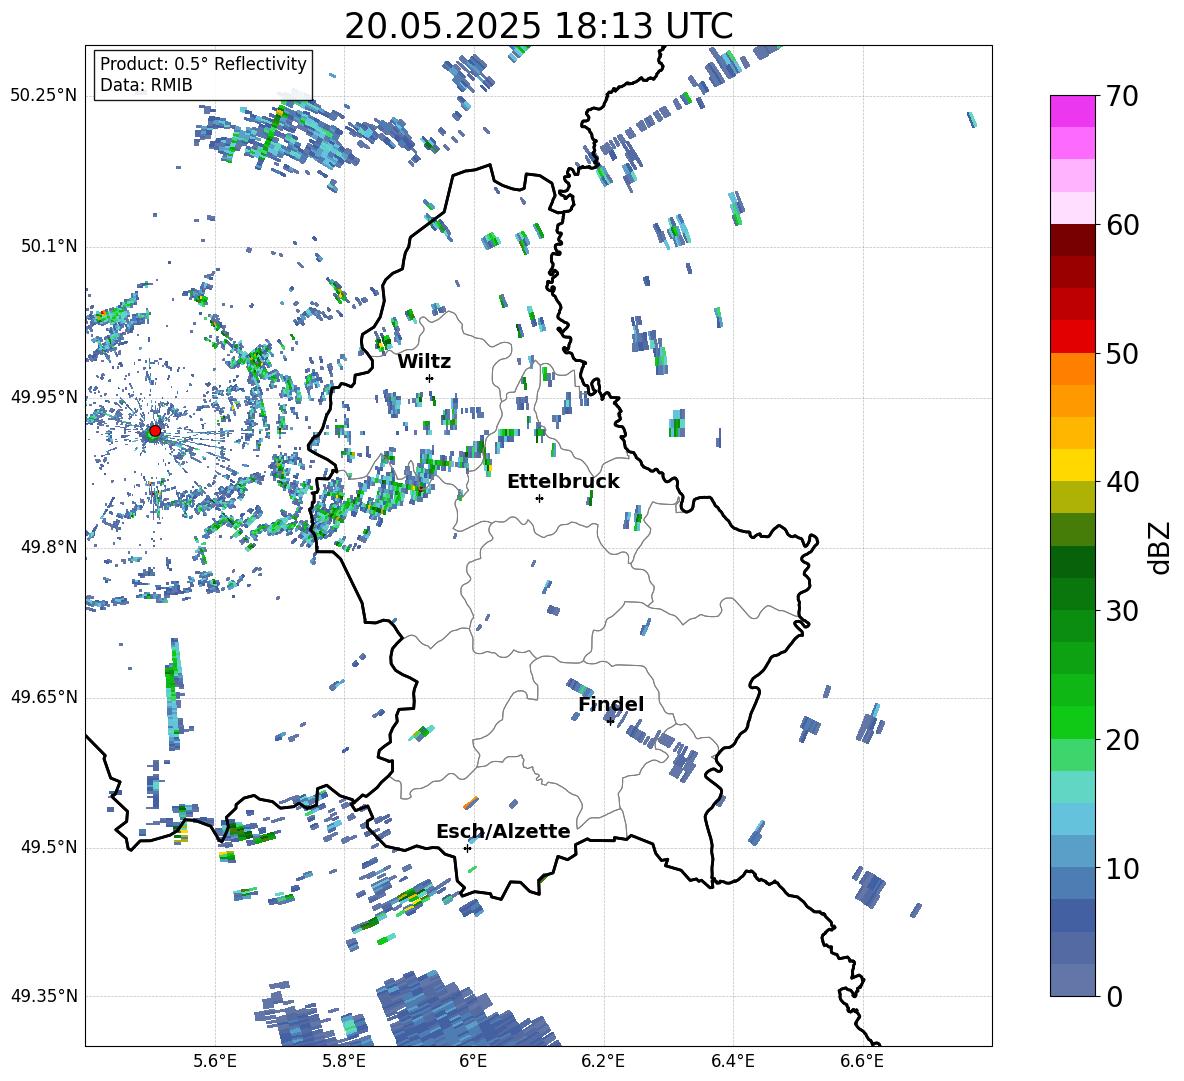
Task: Click the Findel station cross marker
Action: [610, 722]
